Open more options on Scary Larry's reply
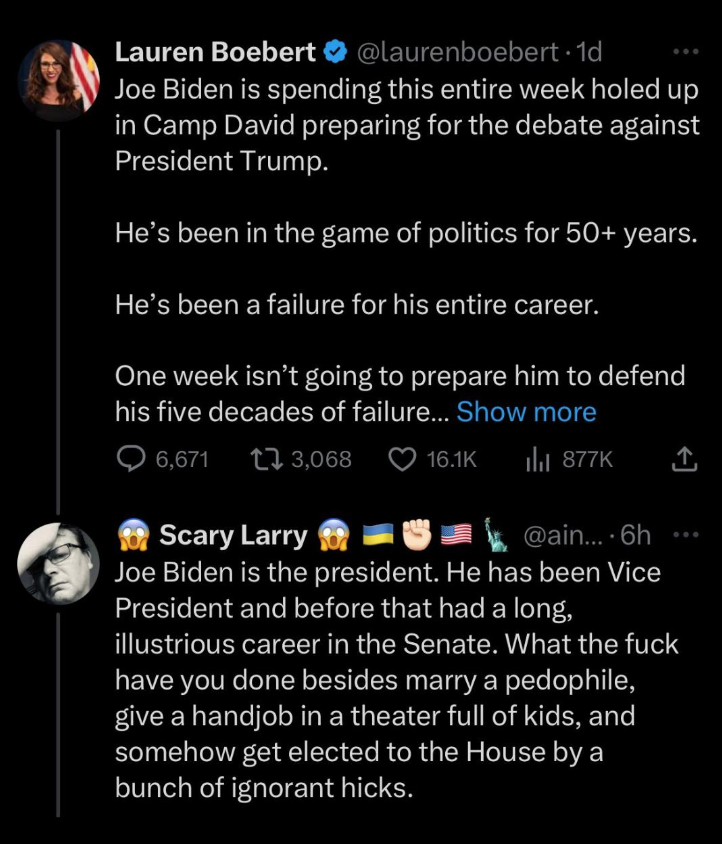Viewport: 722px width, 844px height. click(684, 535)
